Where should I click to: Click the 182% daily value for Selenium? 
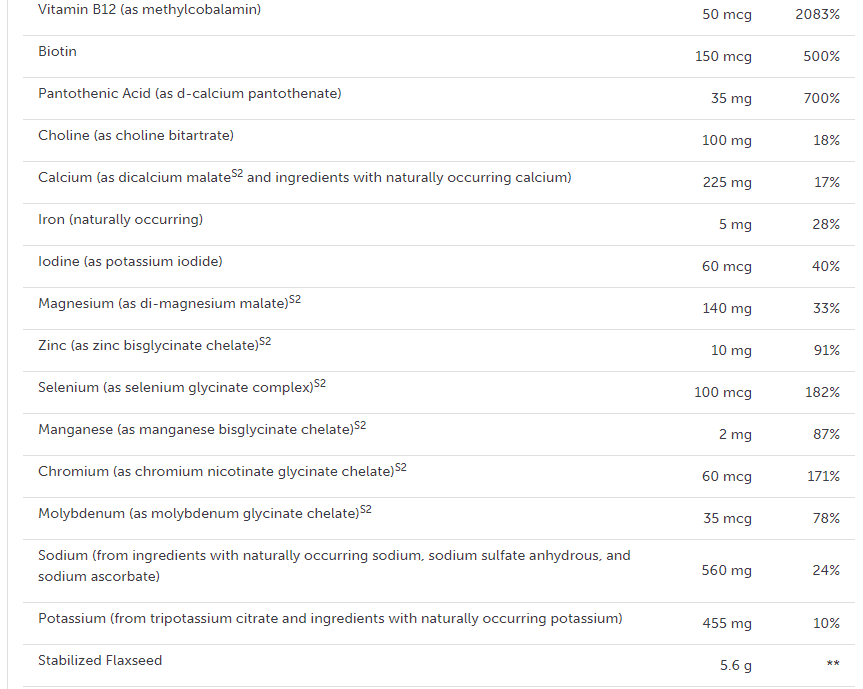click(822, 393)
